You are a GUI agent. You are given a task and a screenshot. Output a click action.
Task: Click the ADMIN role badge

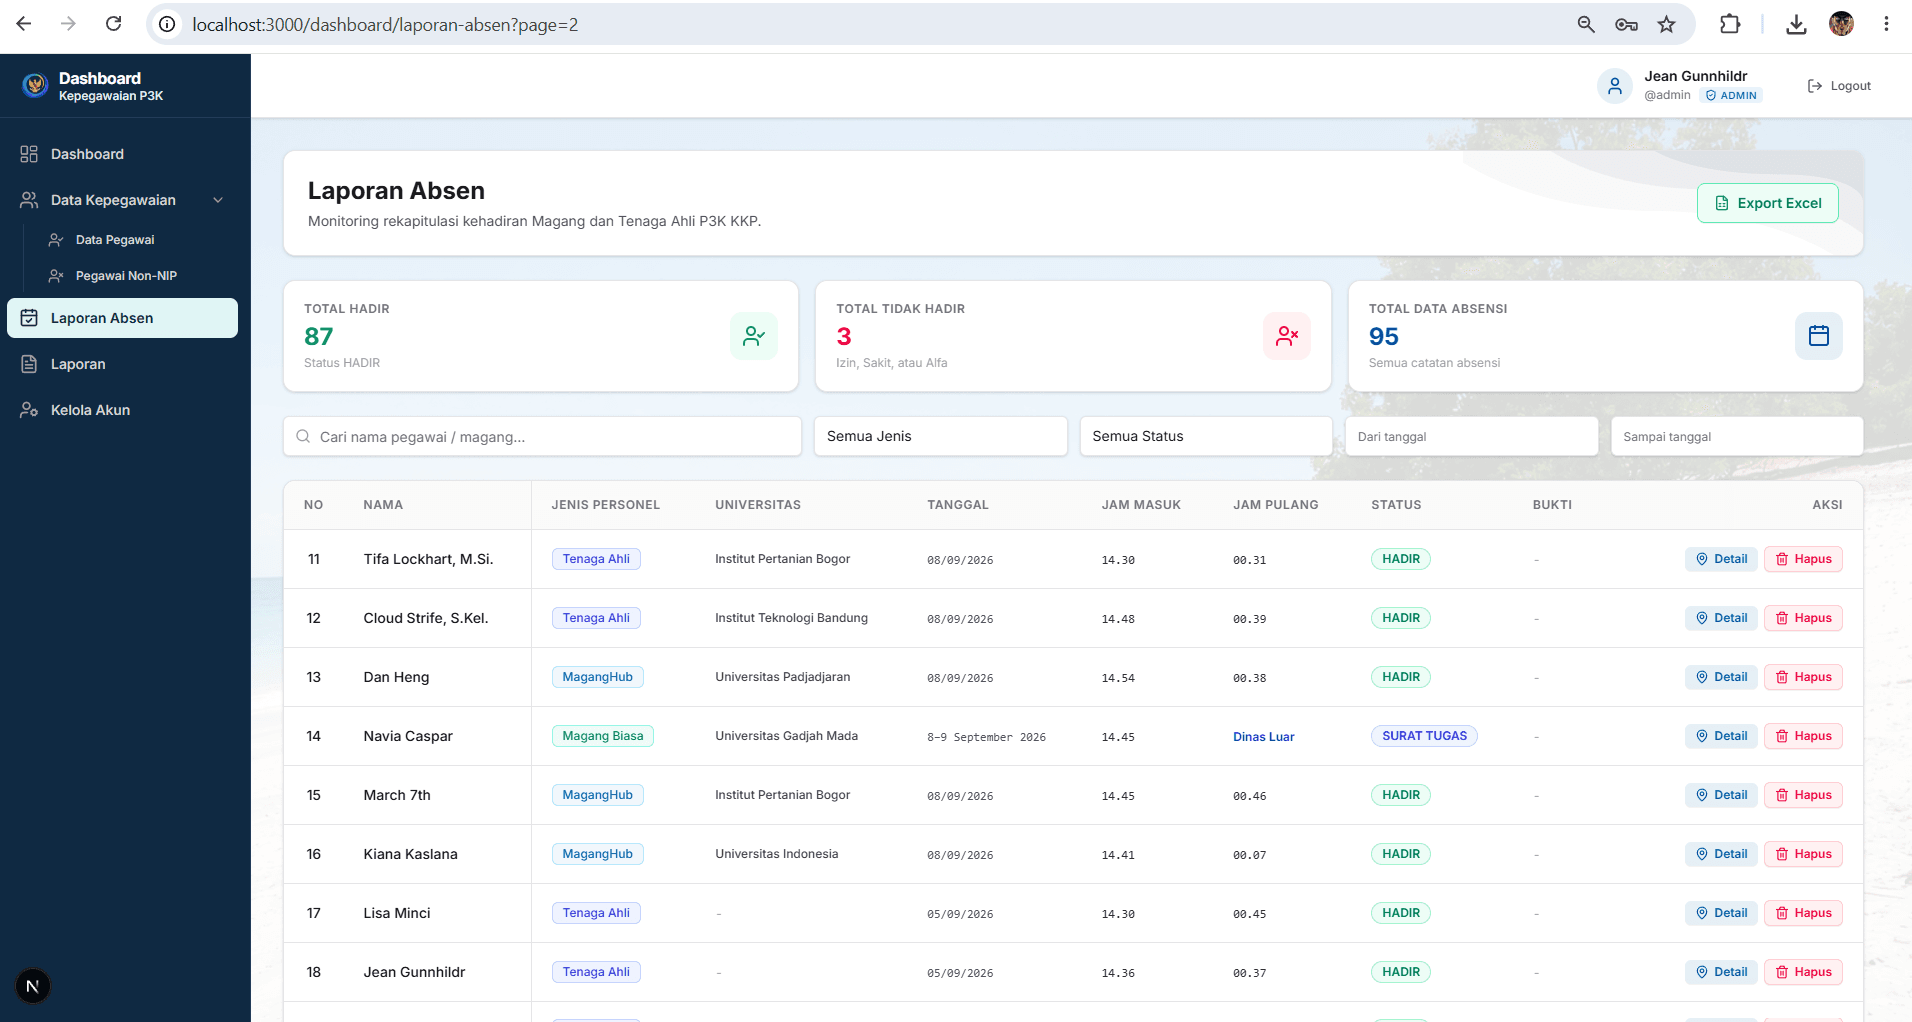(x=1731, y=96)
